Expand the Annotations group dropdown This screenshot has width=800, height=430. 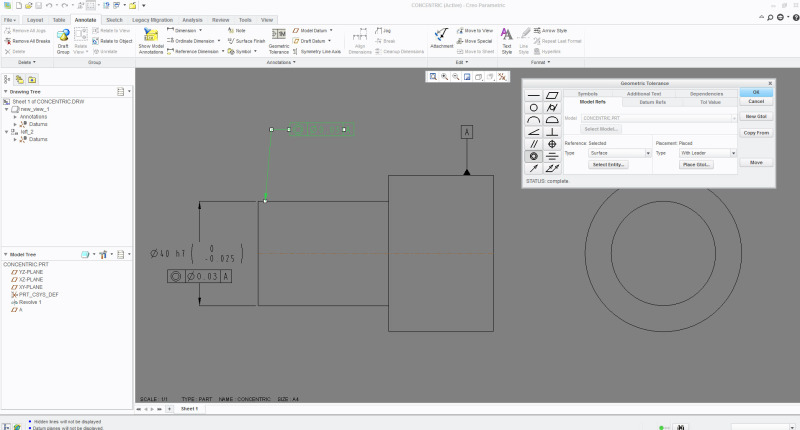tap(281, 62)
